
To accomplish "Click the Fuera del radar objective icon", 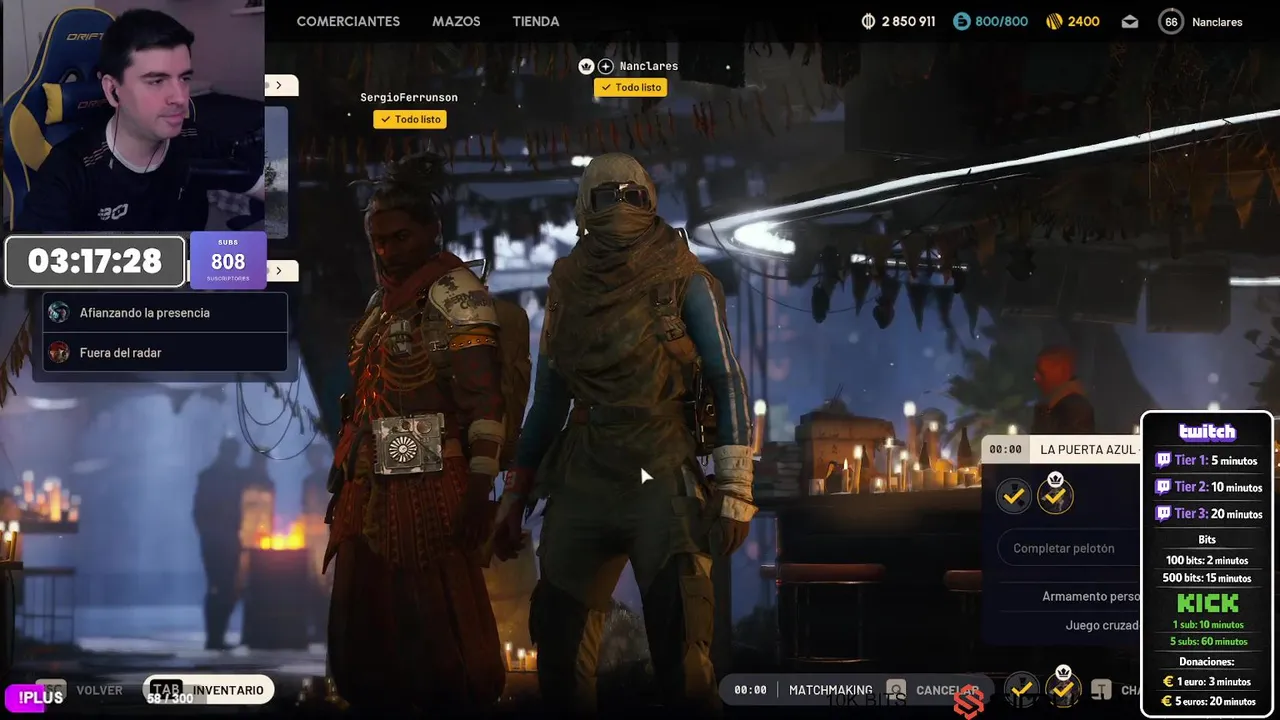I will (59, 352).
